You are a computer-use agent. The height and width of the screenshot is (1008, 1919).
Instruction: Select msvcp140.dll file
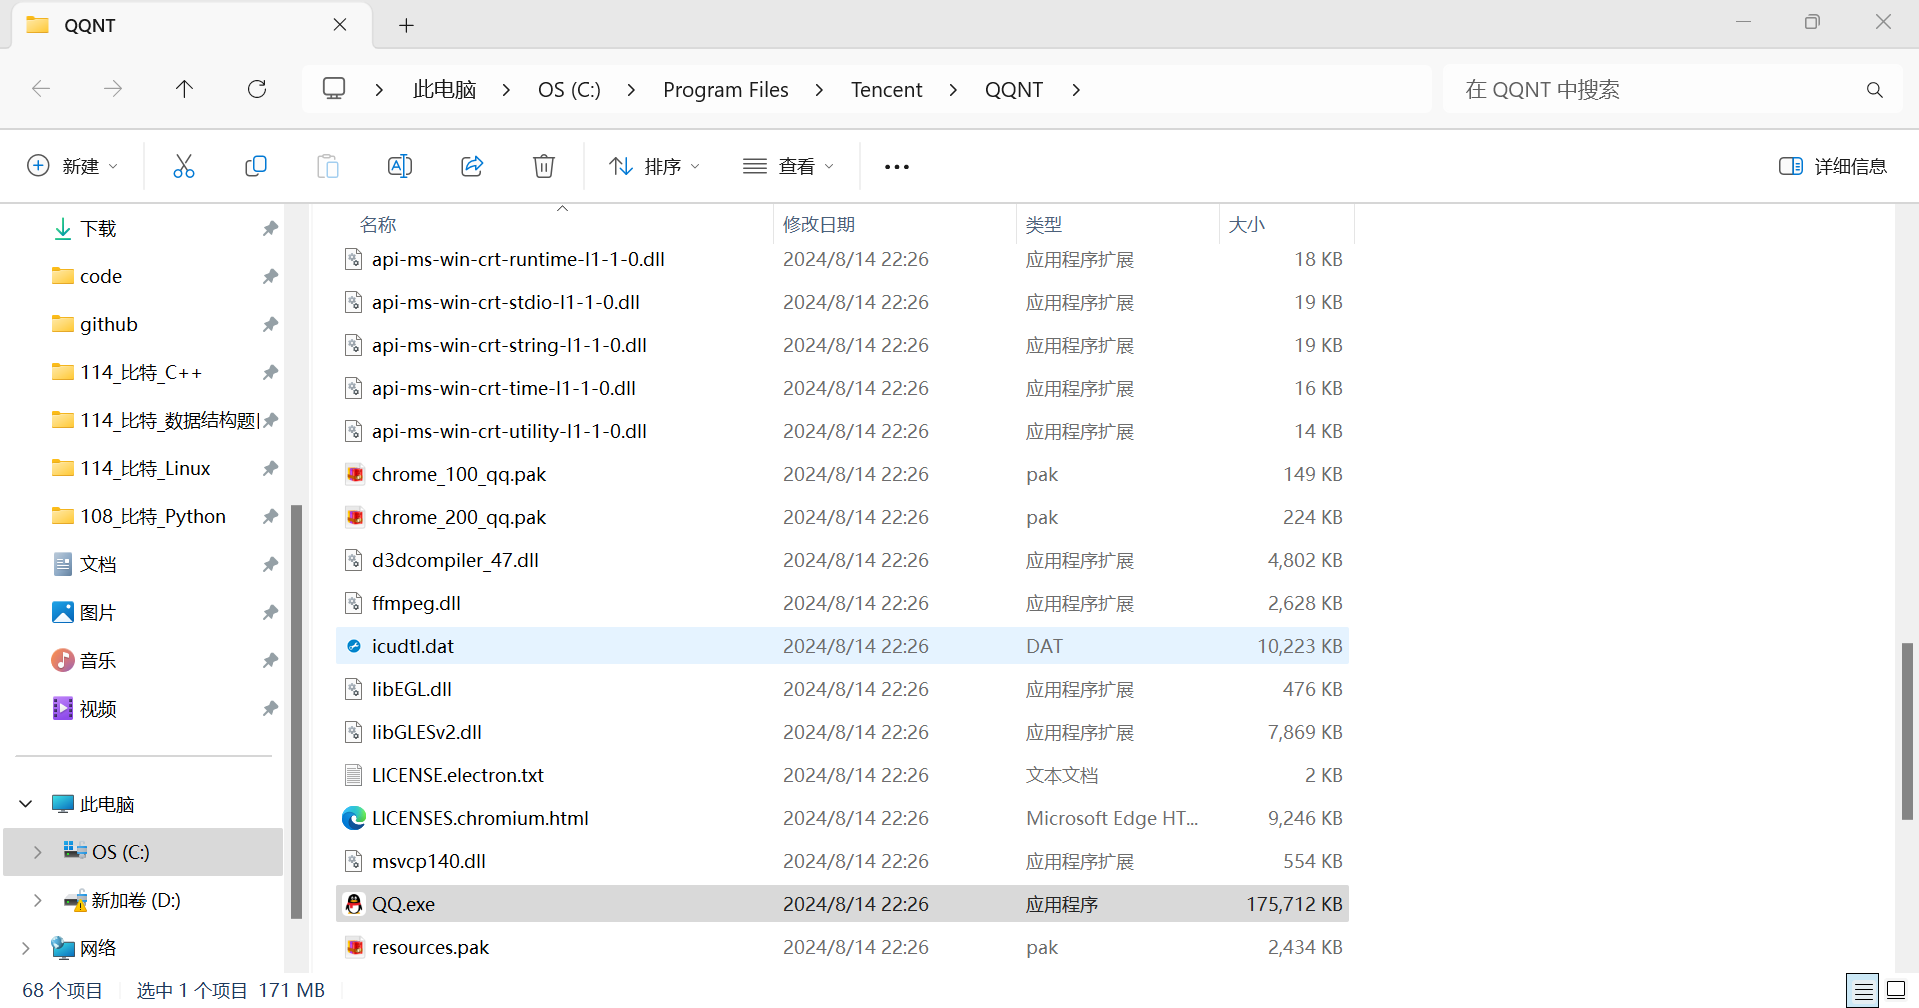pyautogui.click(x=429, y=861)
